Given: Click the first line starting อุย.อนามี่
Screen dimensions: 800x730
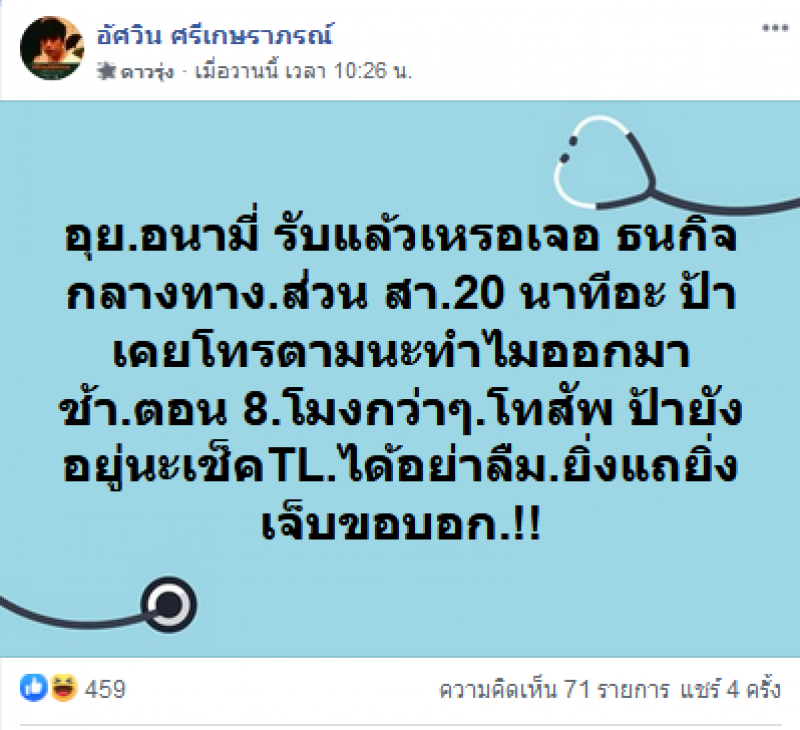Looking at the screenshot, I should coord(401,239).
